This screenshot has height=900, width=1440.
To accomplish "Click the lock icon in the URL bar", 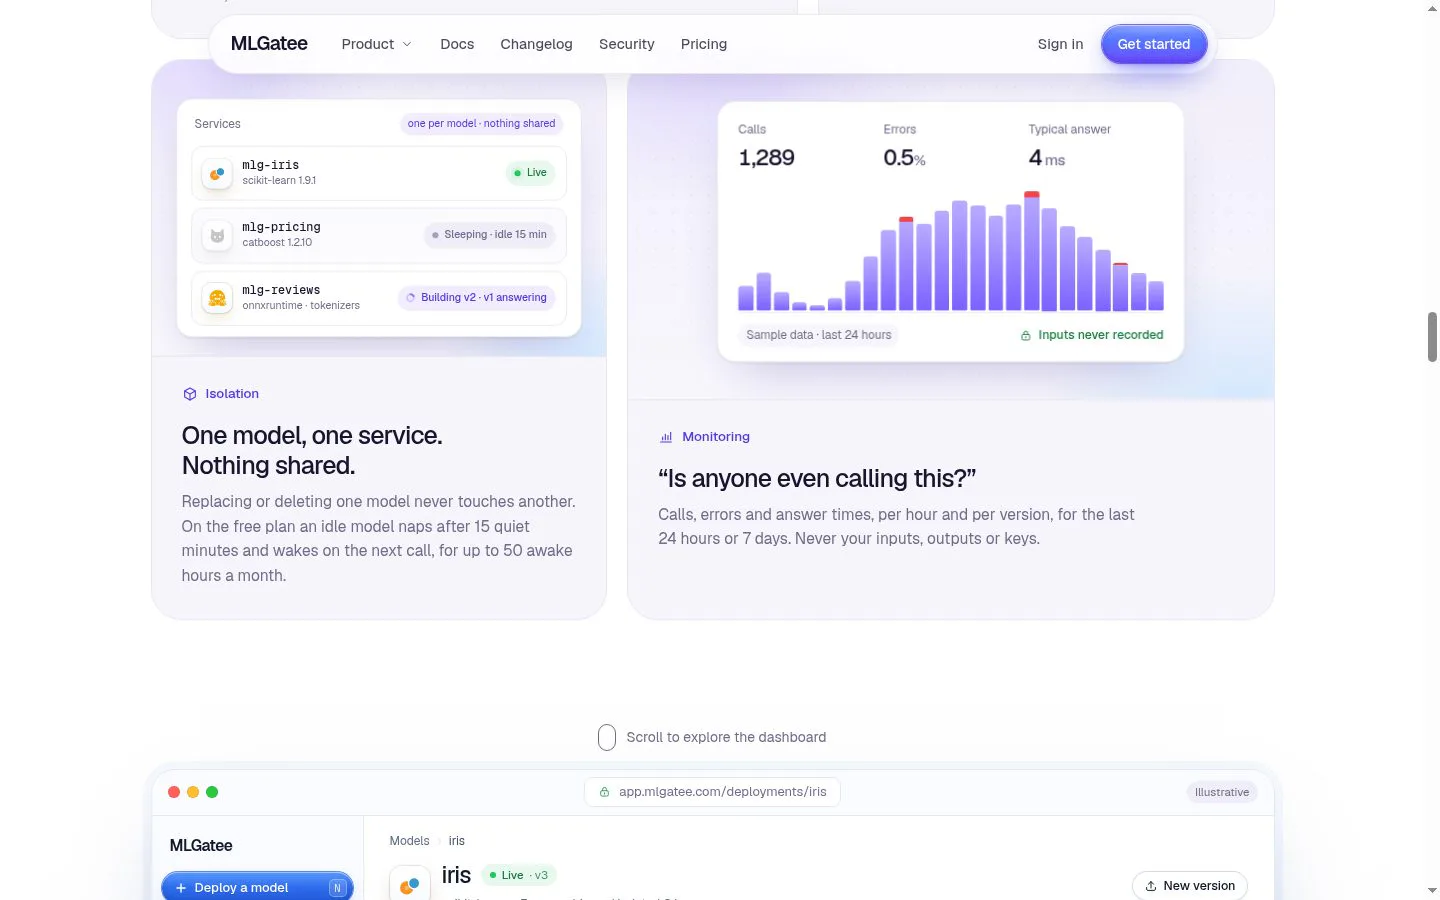I will pos(604,792).
